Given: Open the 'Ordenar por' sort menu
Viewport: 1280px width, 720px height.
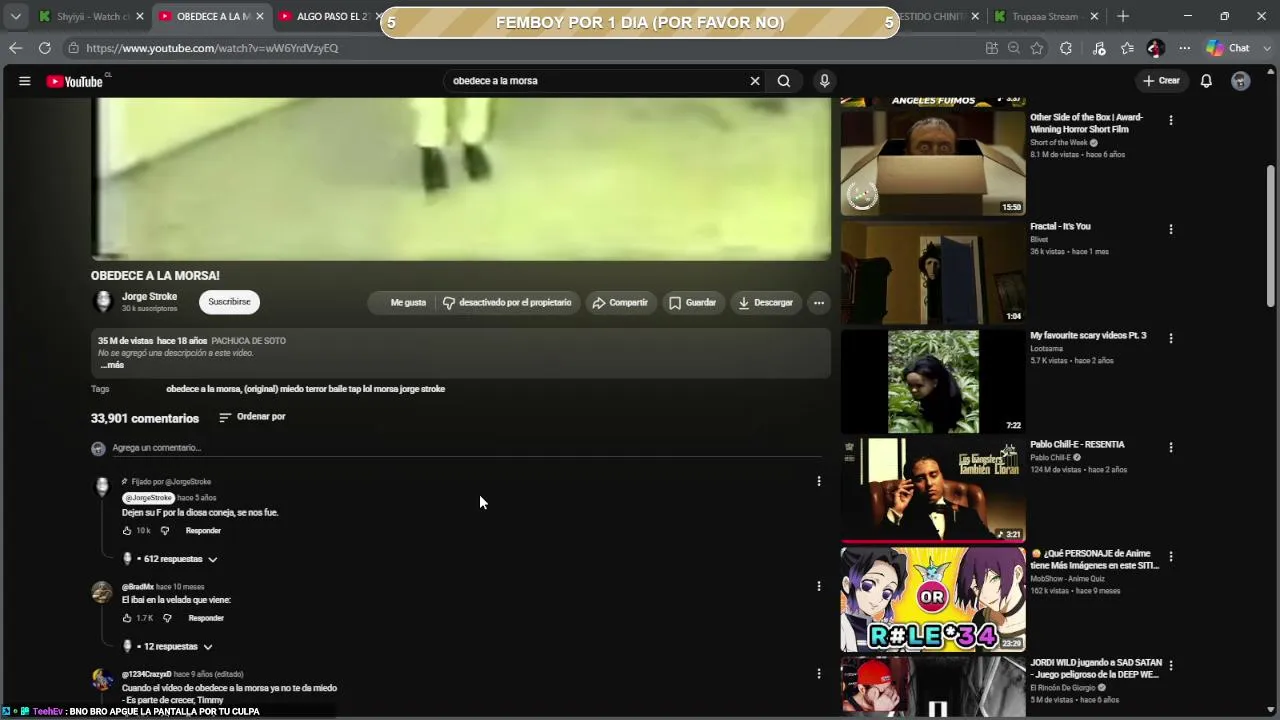Looking at the screenshot, I should 252,417.
